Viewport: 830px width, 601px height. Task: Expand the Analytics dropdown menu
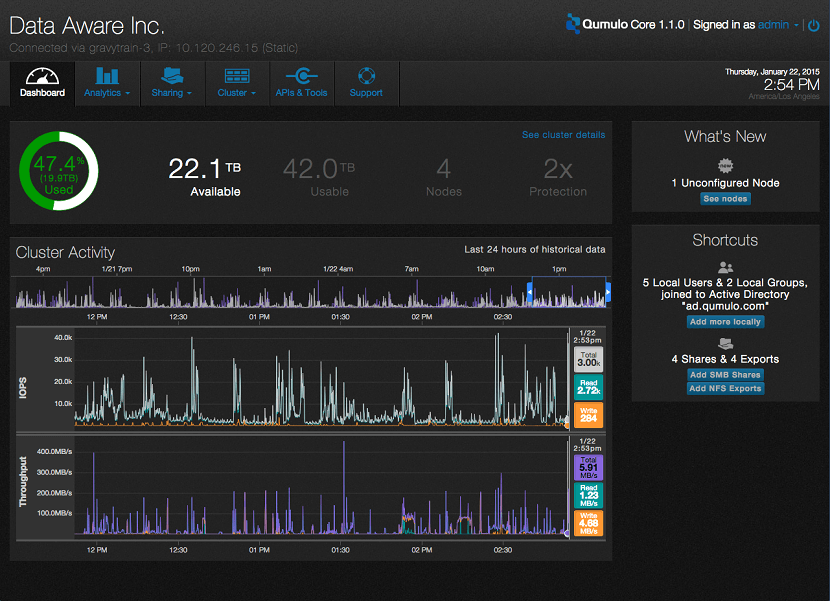tap(107, 93)
